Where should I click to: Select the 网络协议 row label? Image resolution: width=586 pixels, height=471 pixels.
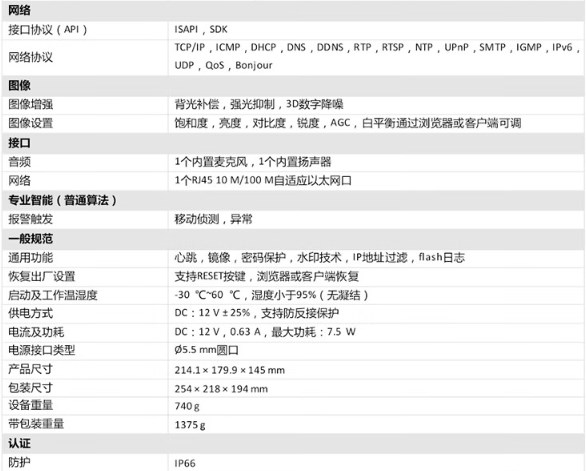pos(31,58)
